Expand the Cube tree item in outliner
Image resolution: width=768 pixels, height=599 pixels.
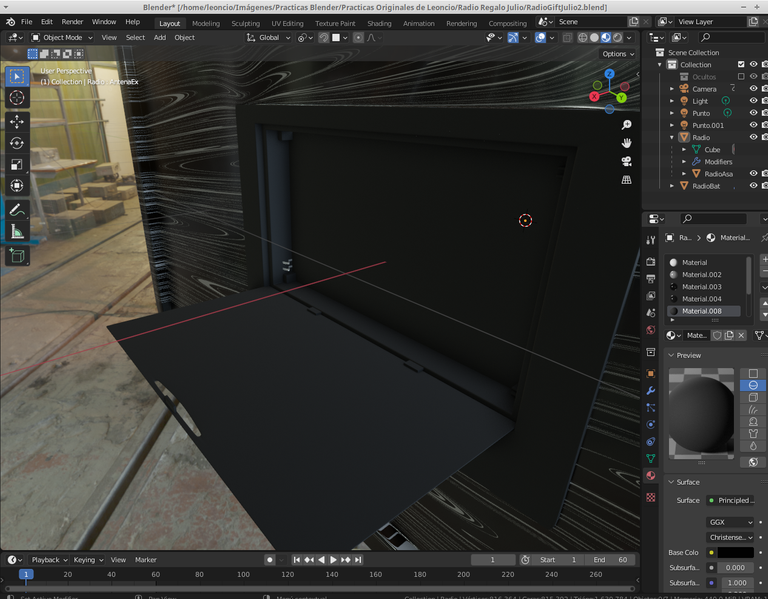pyautogui.click(x=684, y=149)
